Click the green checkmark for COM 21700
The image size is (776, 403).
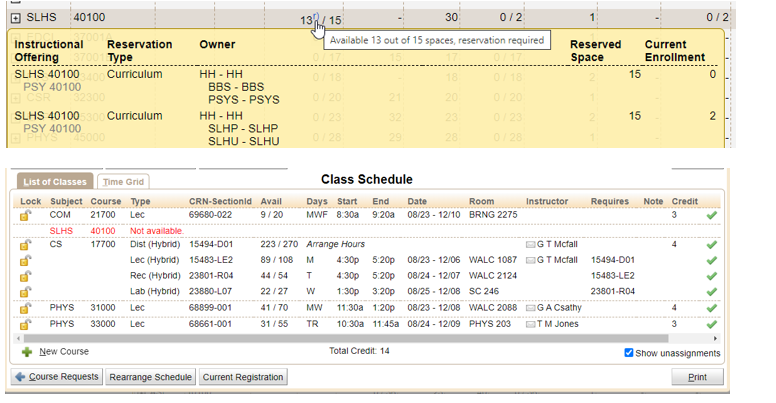pos(711,215)
